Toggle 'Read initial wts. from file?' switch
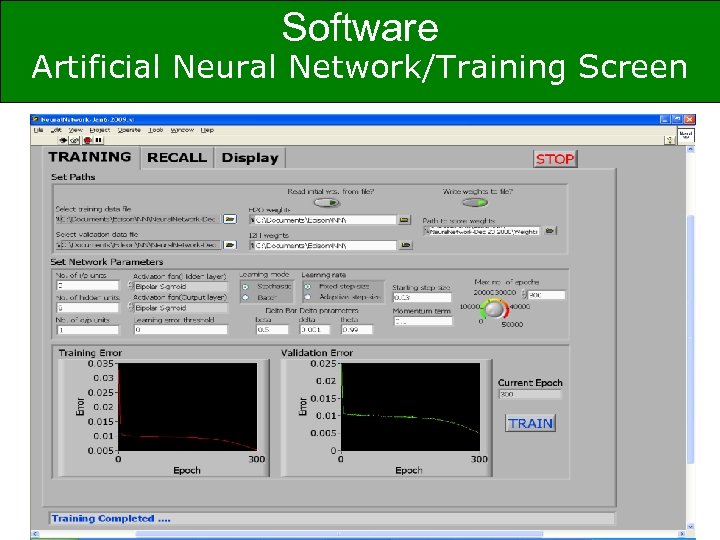720x540 pixels. 327,202
